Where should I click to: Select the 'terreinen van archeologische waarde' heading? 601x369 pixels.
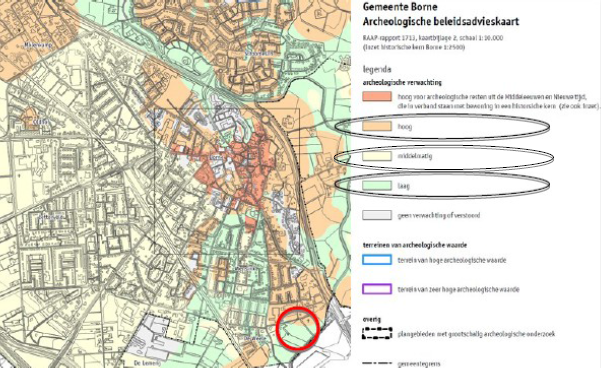point(415,245)
